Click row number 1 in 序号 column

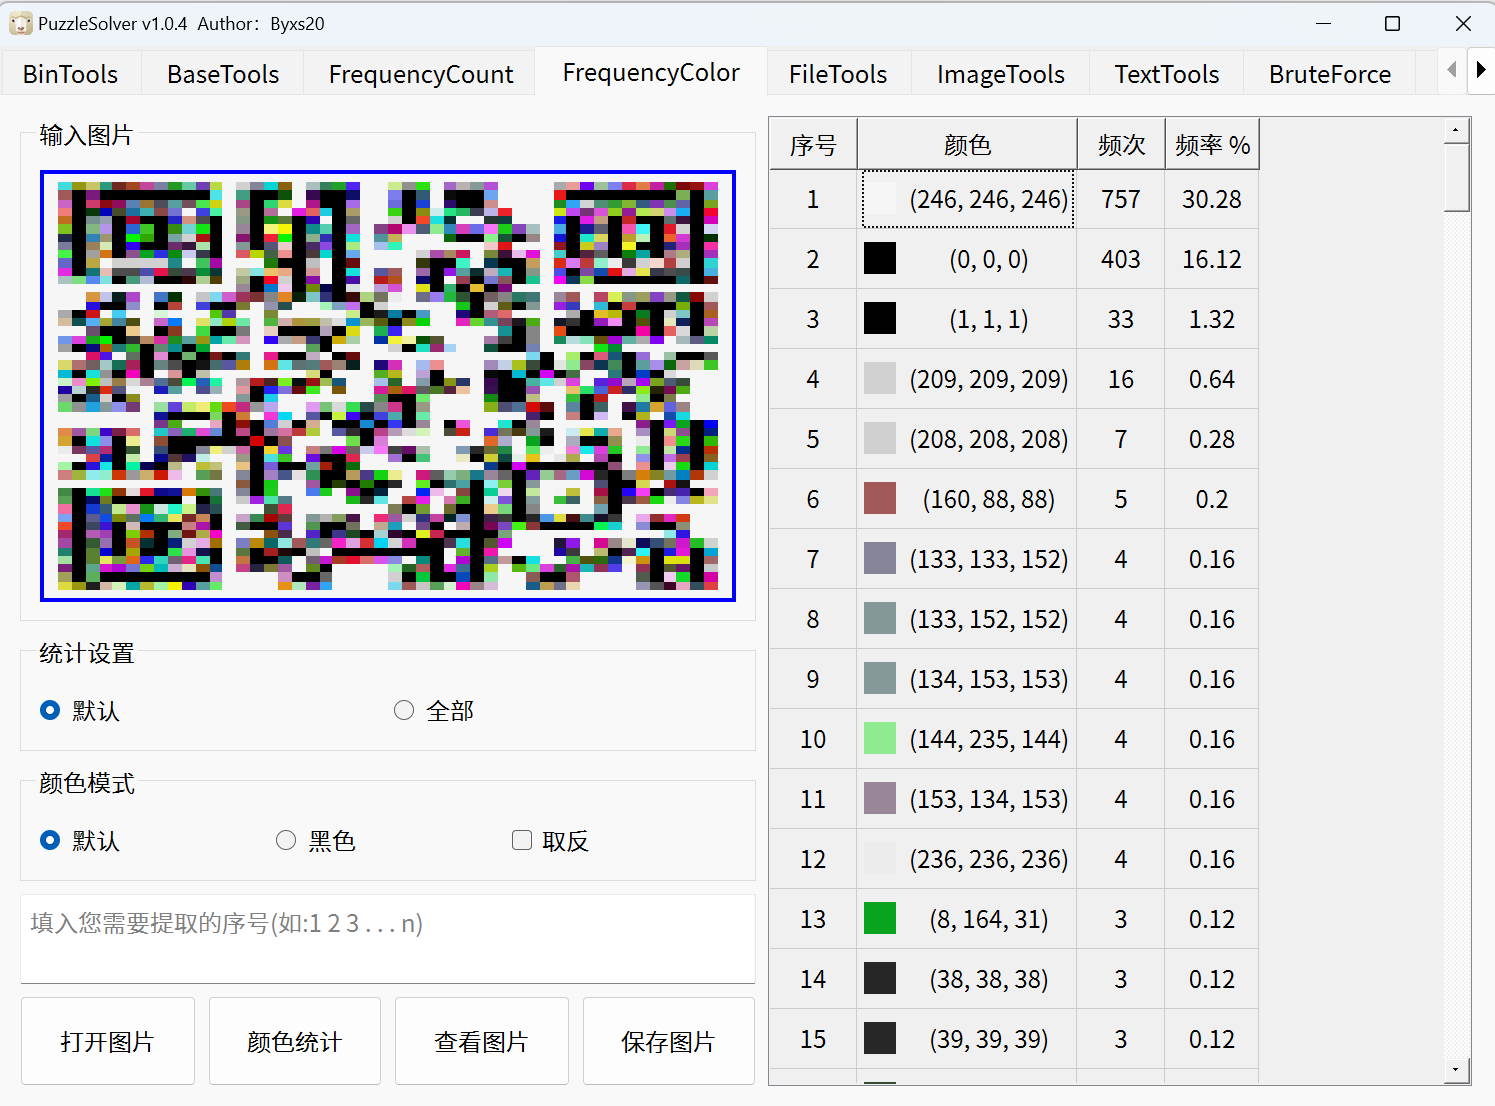click(813, 199)
